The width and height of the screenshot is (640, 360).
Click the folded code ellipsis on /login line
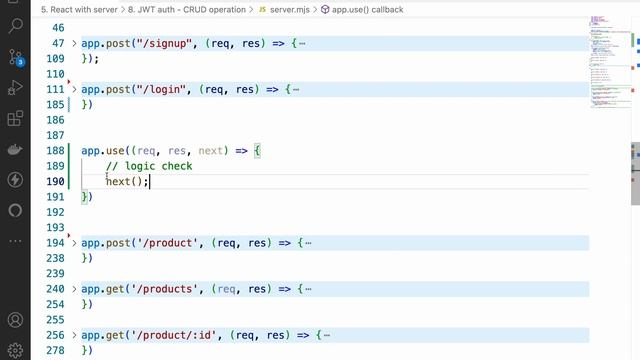tap(296, 90)
